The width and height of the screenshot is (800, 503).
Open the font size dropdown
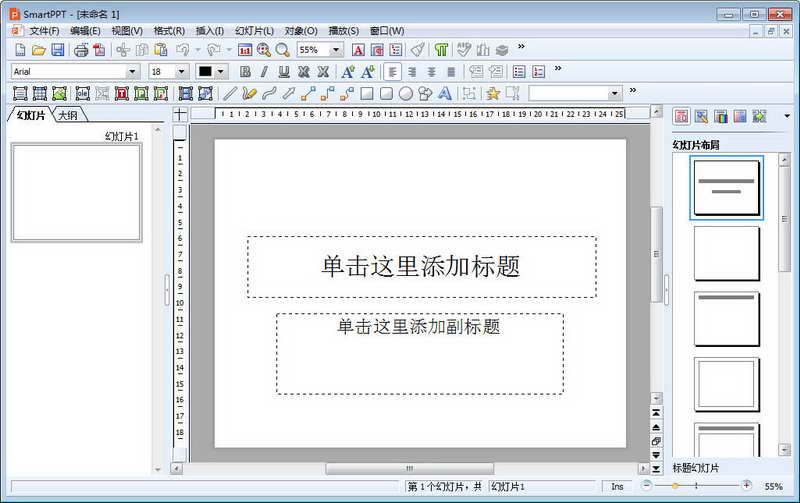[181, 72]
